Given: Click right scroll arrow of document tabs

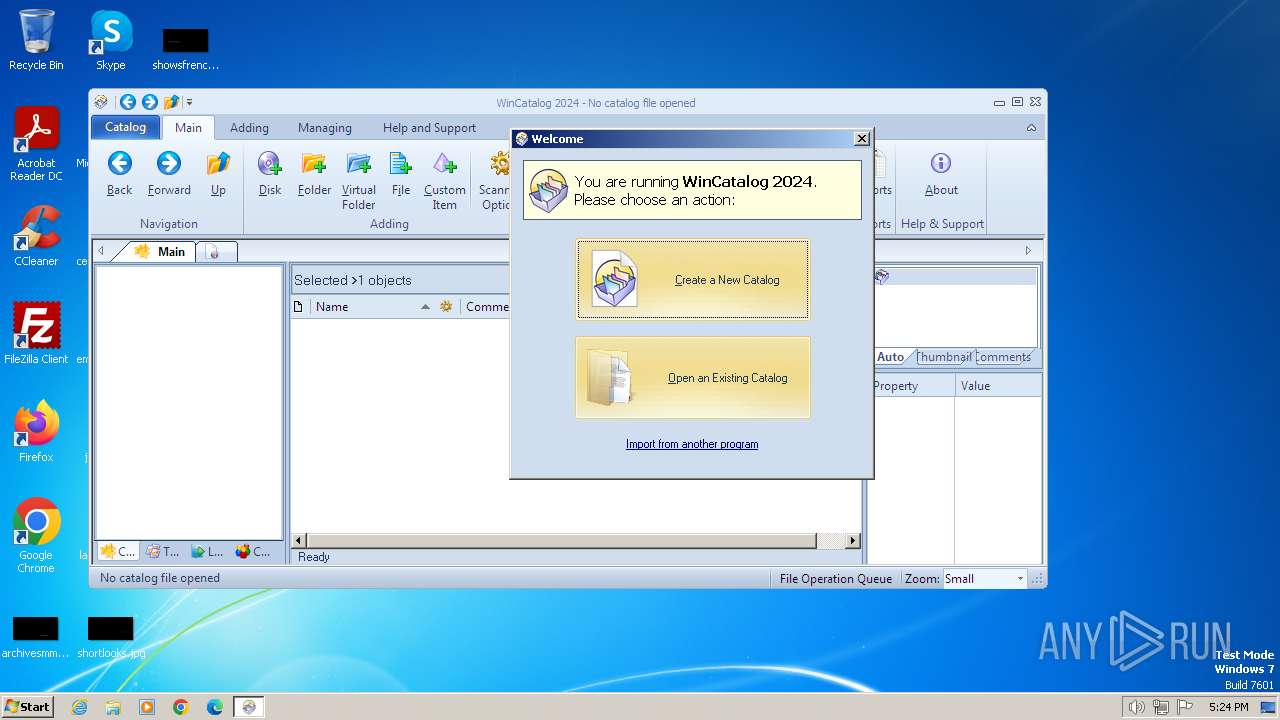Looking at the screenshot, I should (x=1028, y=251).
